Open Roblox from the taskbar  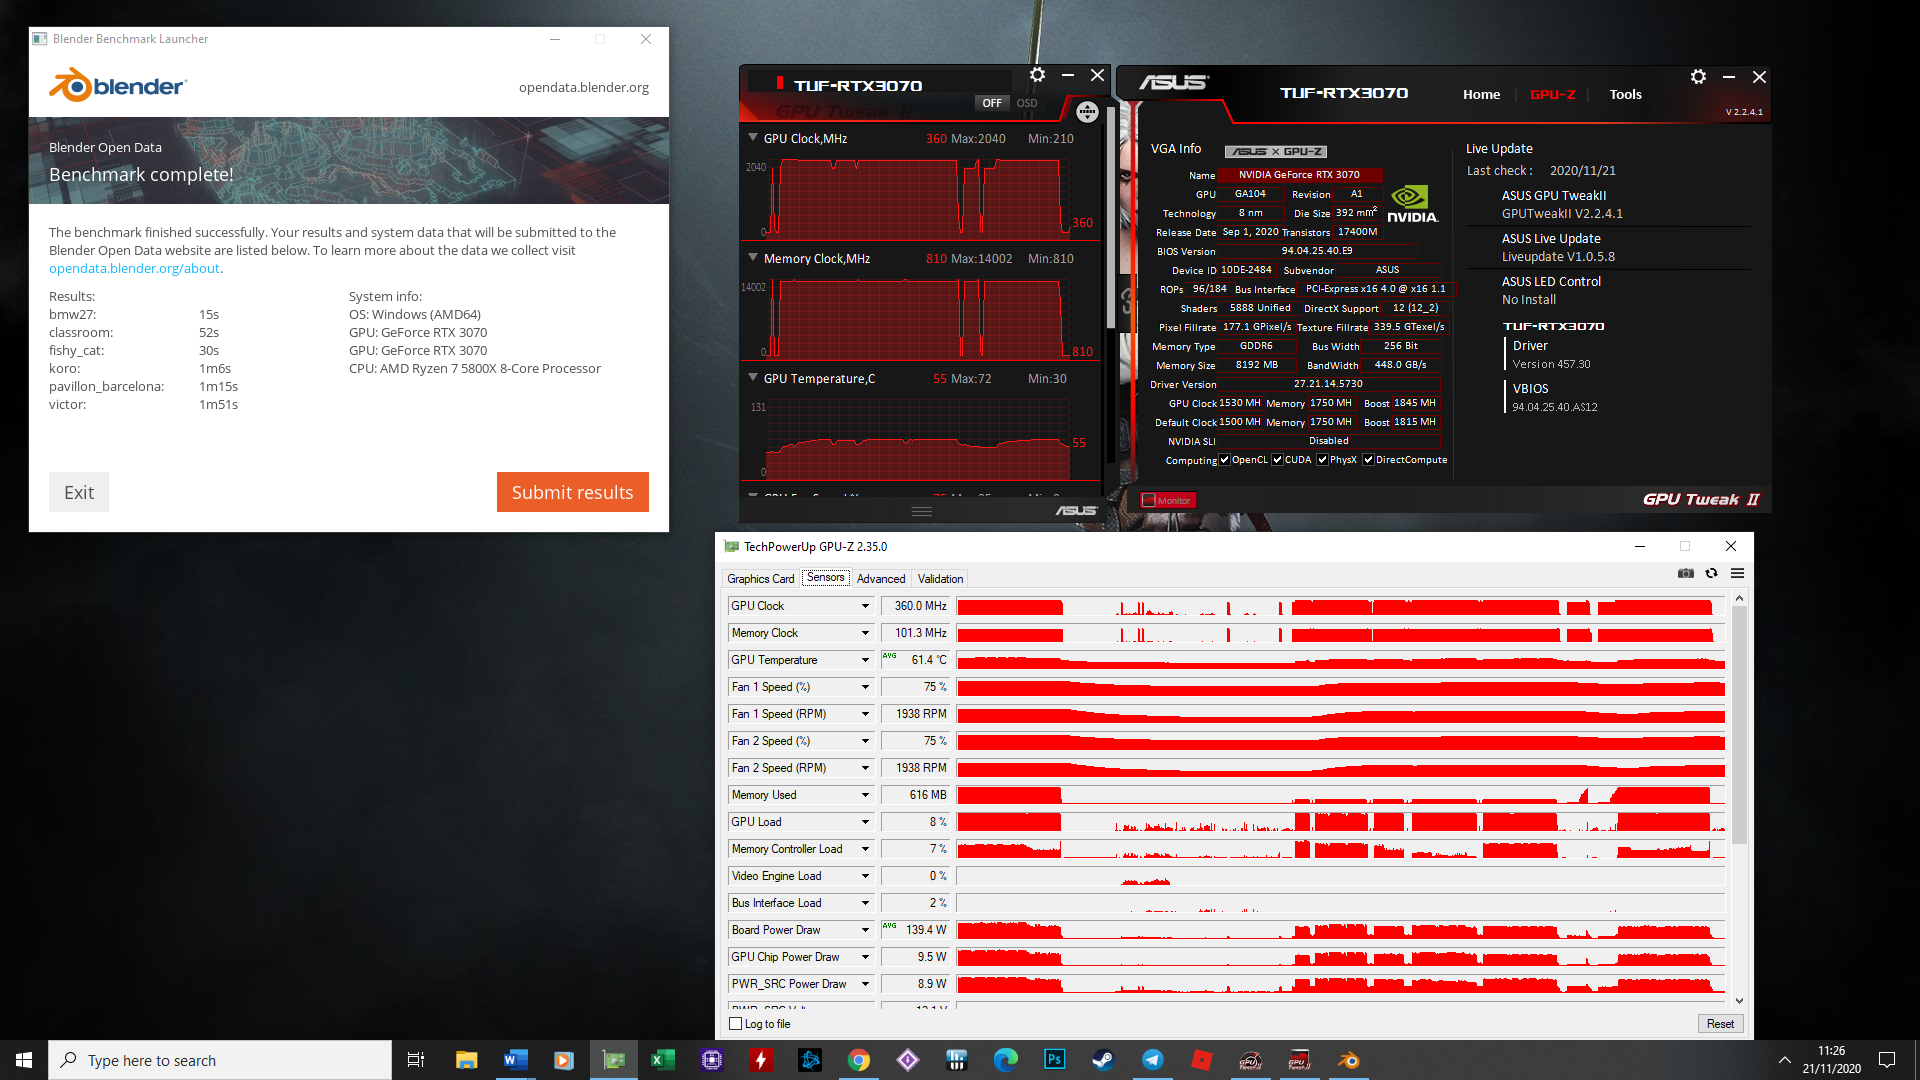(x=1201, y=1060)
